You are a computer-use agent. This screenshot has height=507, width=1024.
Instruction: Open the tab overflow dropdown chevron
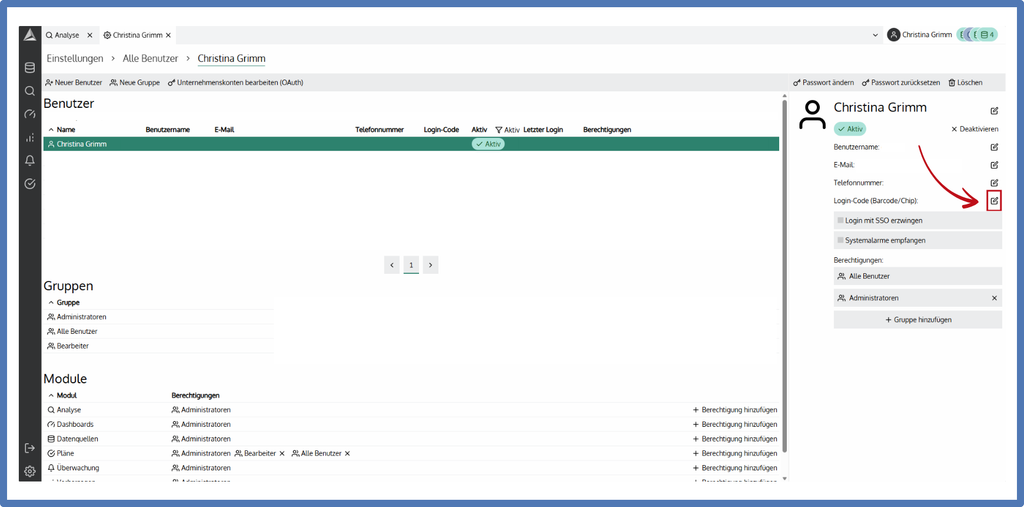click(x=875, y=35)
